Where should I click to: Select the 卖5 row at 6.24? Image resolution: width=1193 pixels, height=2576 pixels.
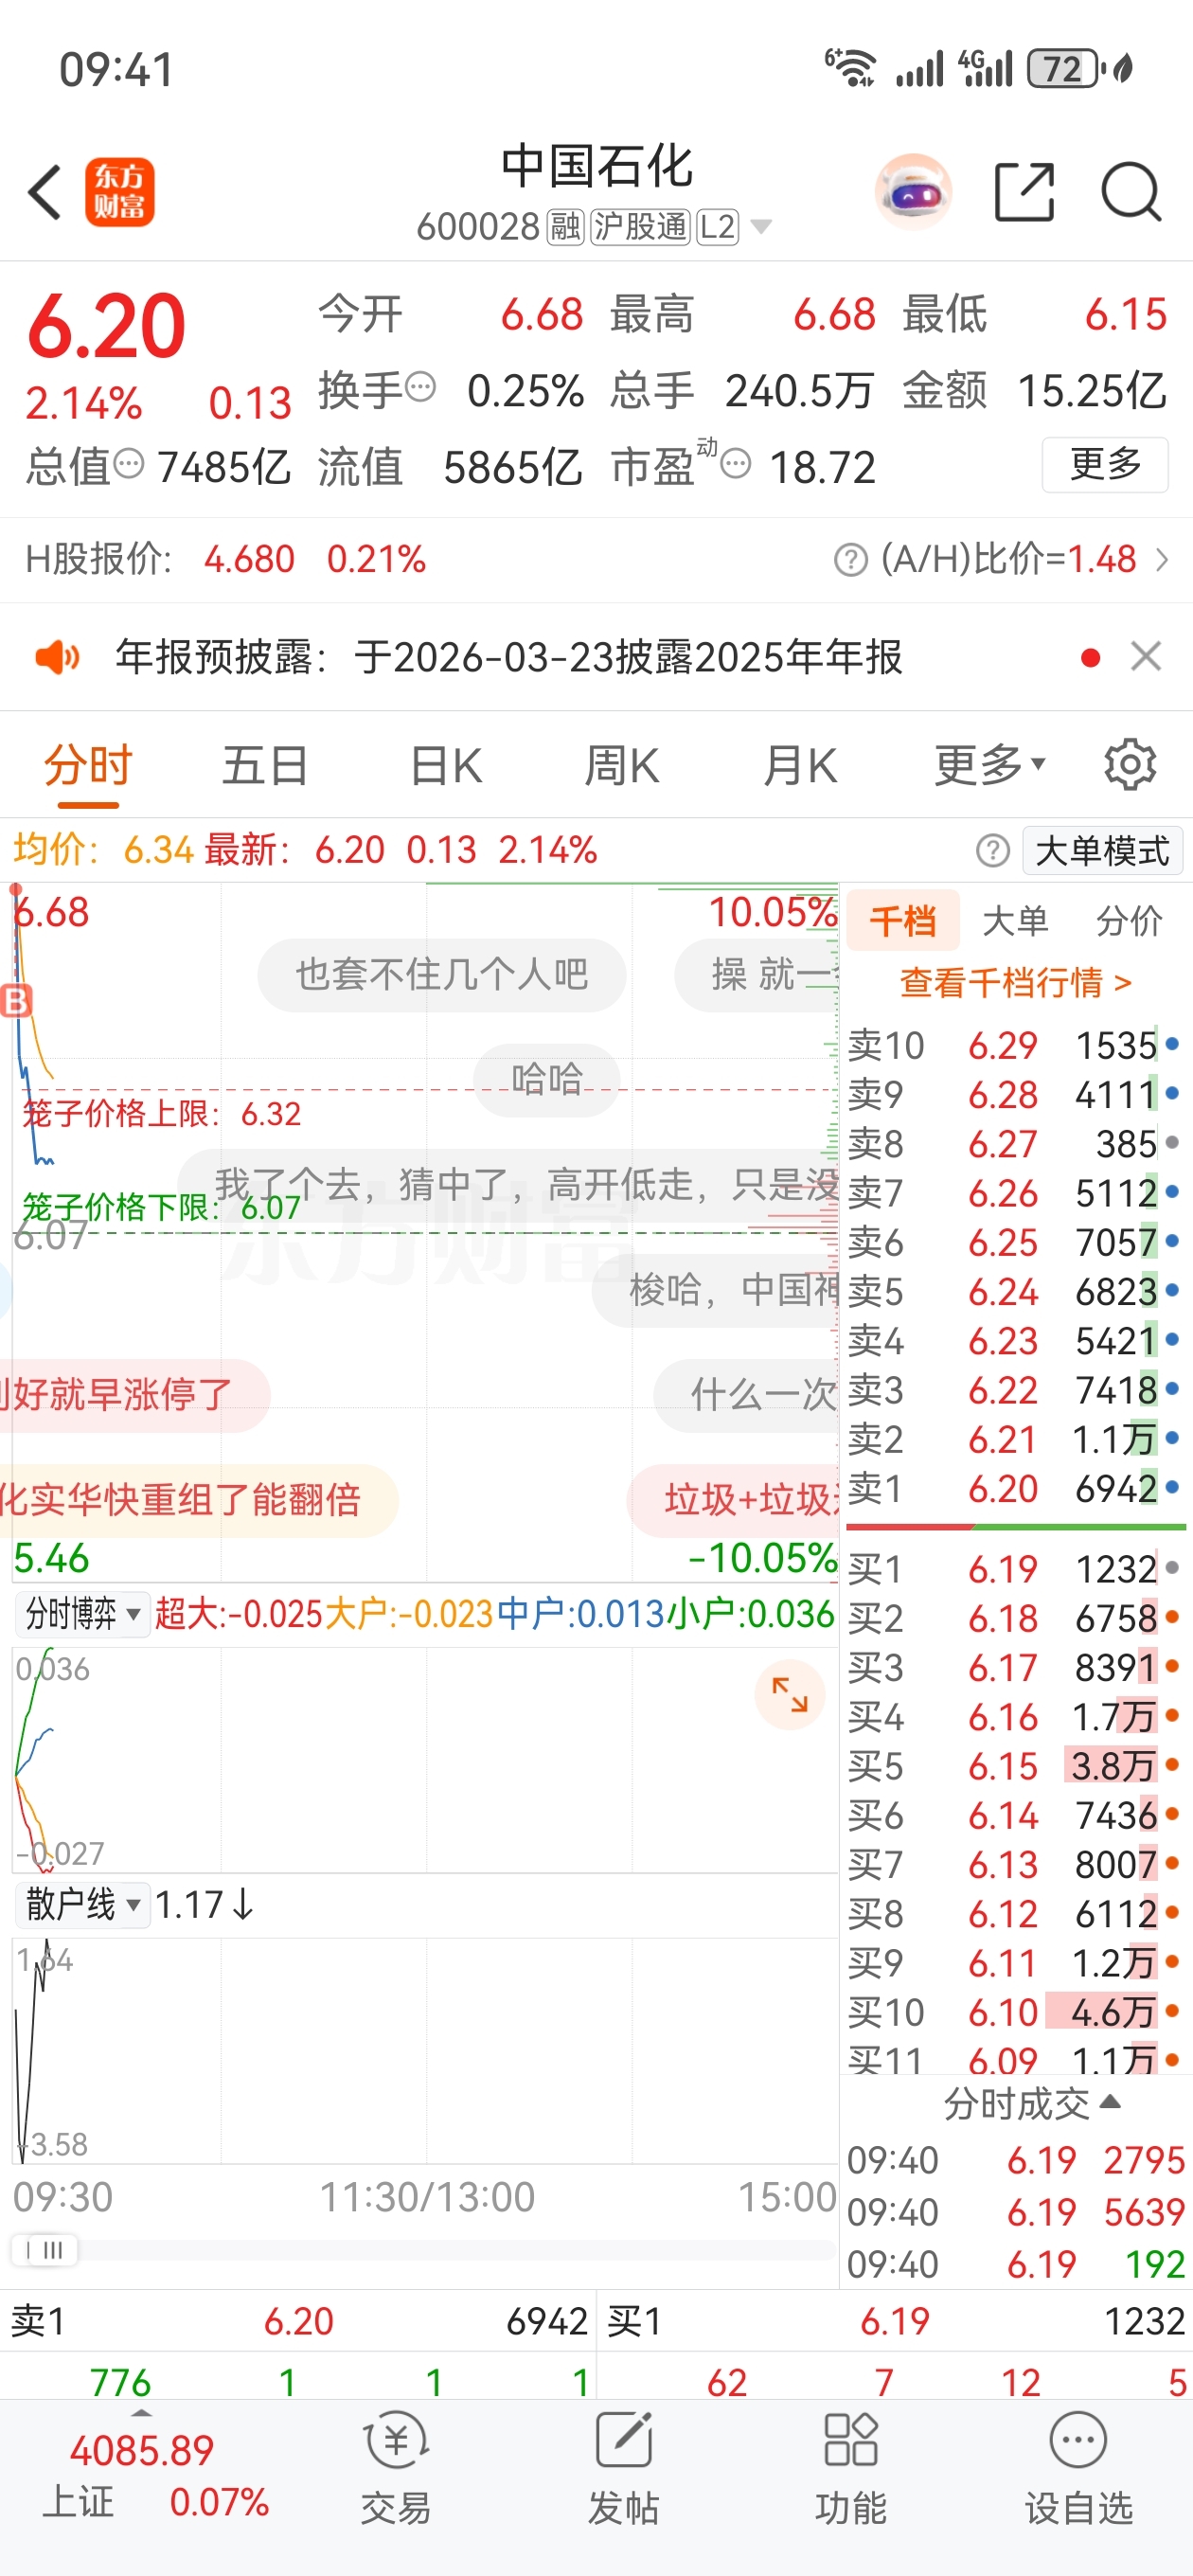[1014, 1292]
